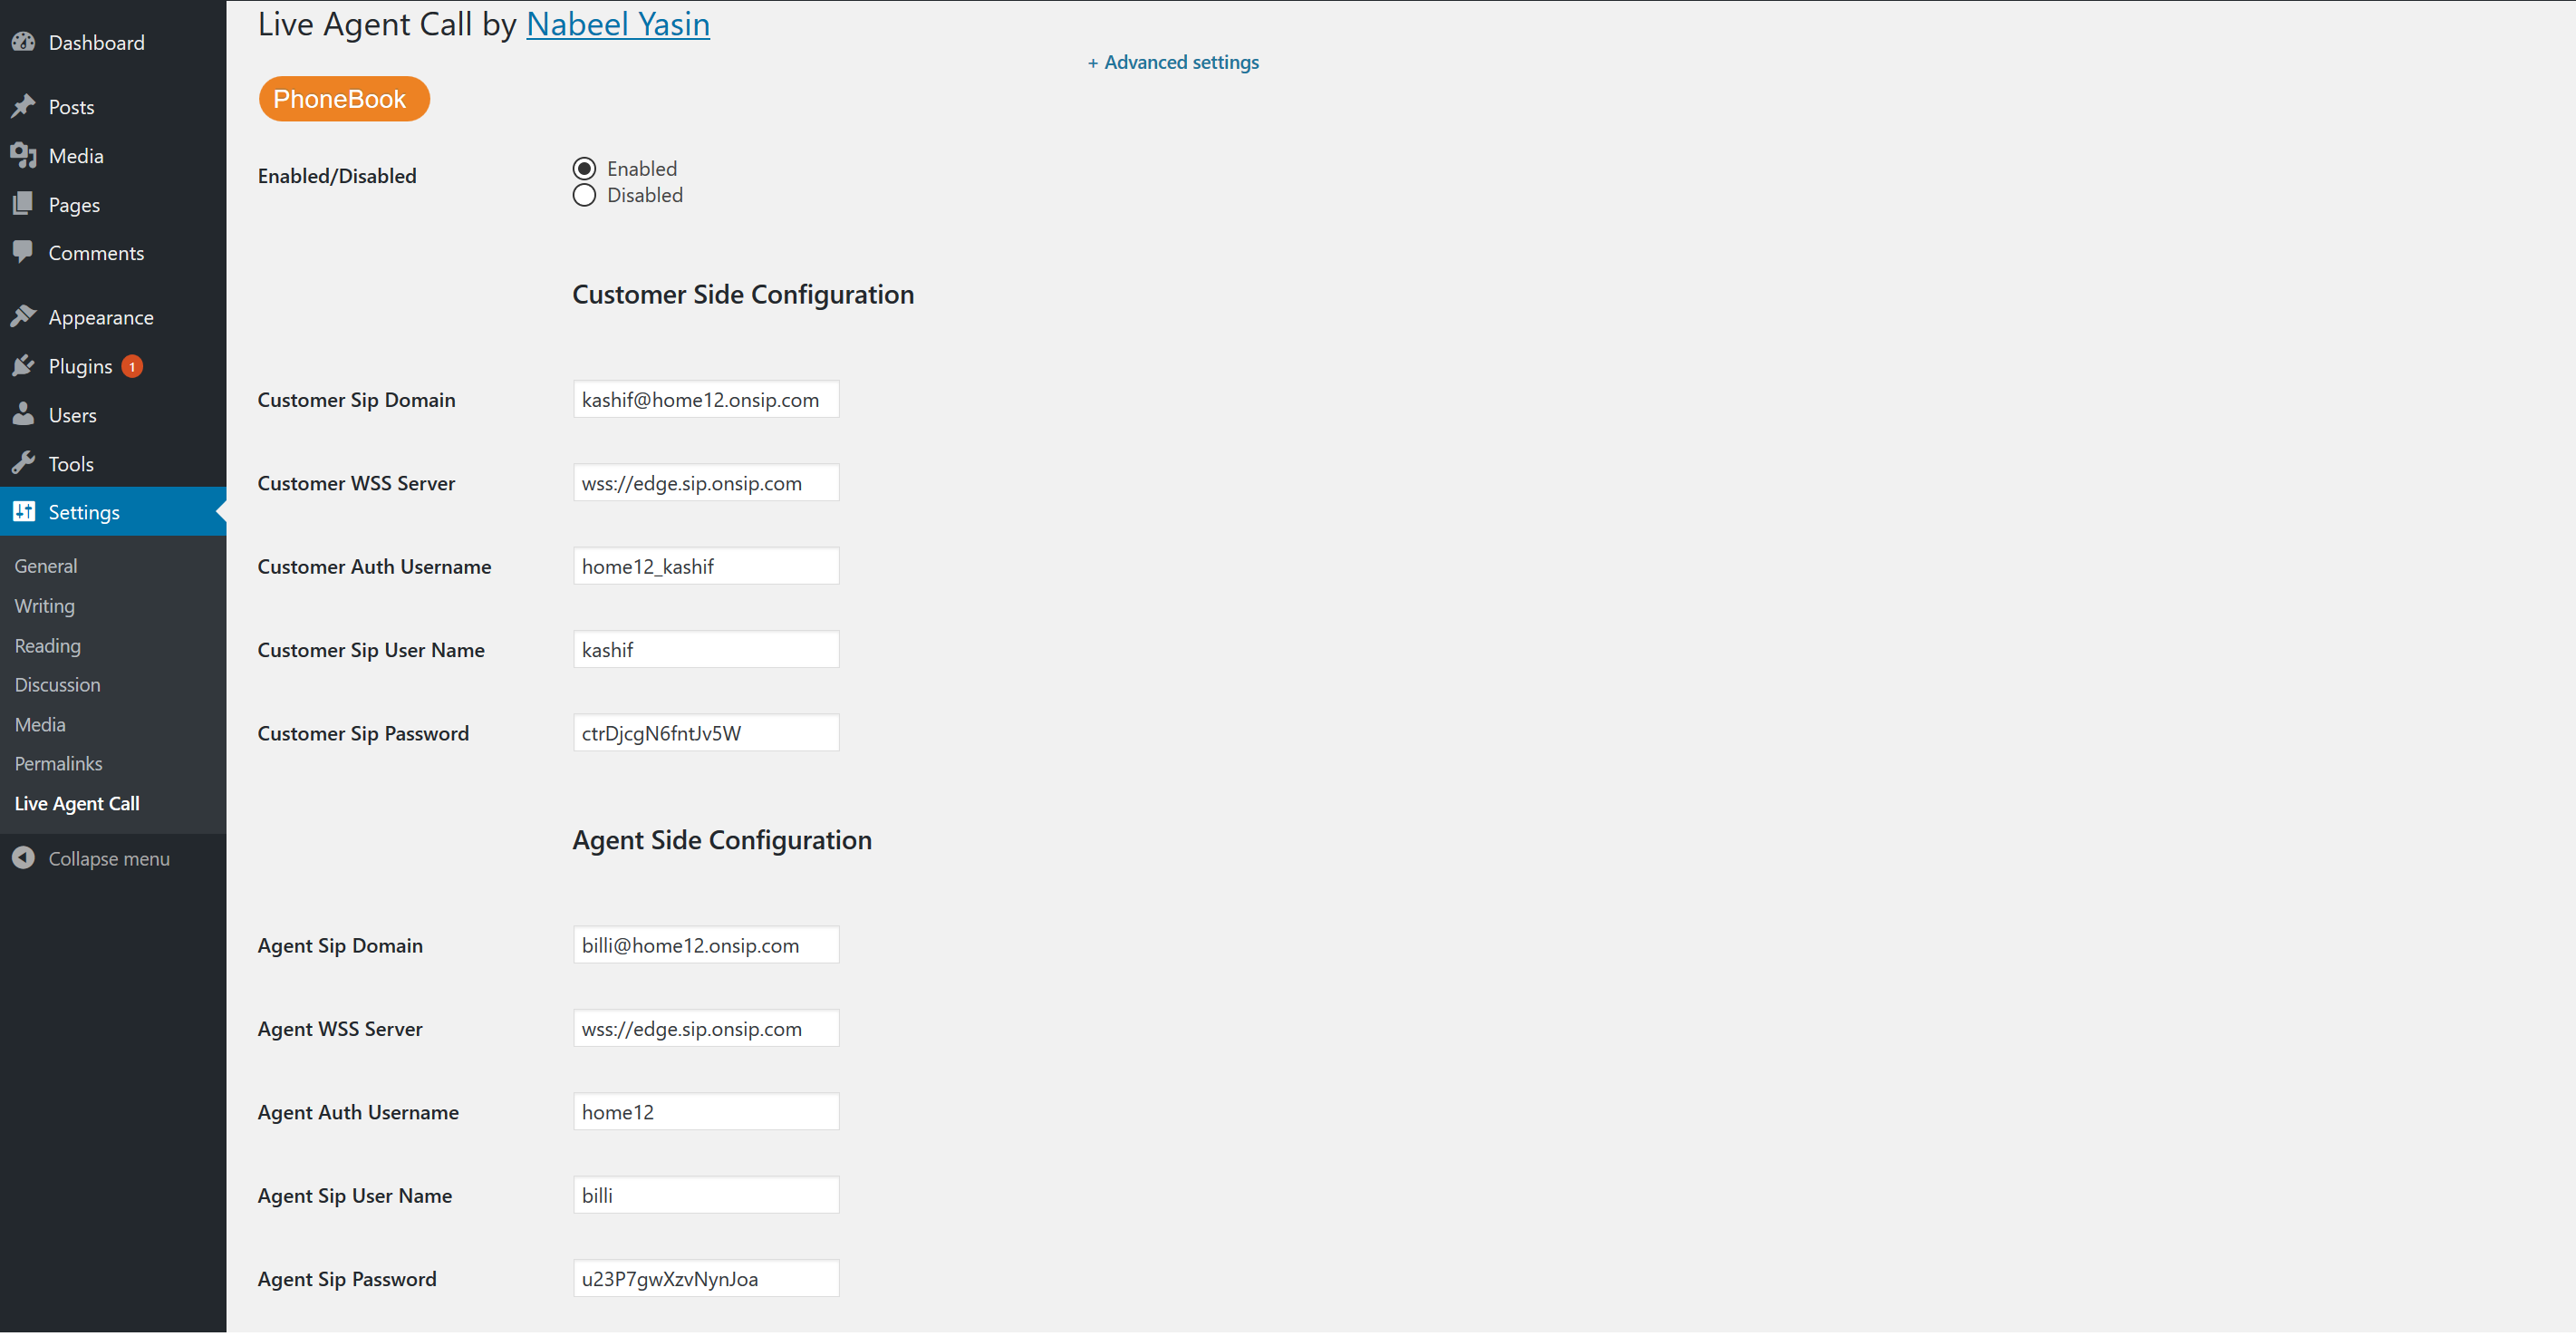Click the Pages icon in sidebar
Viewport: 2576px width, 1336px height.
click(23, 204)
